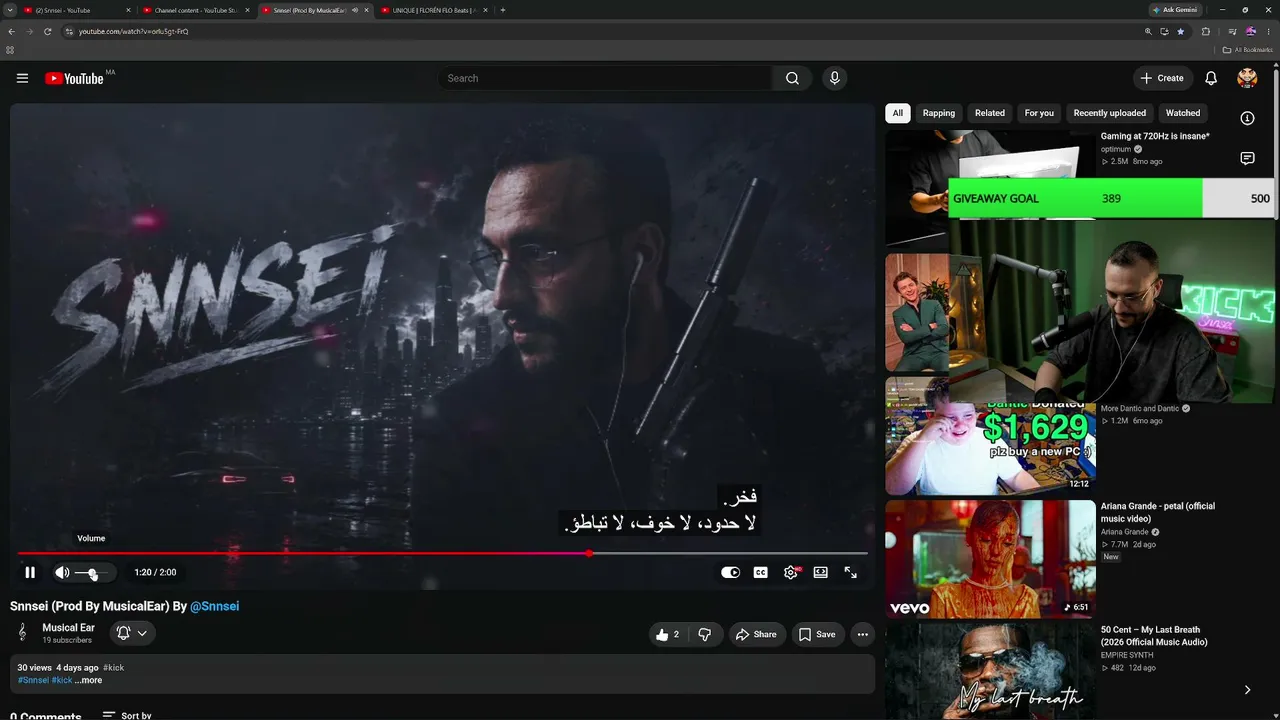1280x720 pixels.
Task: Enter full screen mode
Action: (850, 572)
